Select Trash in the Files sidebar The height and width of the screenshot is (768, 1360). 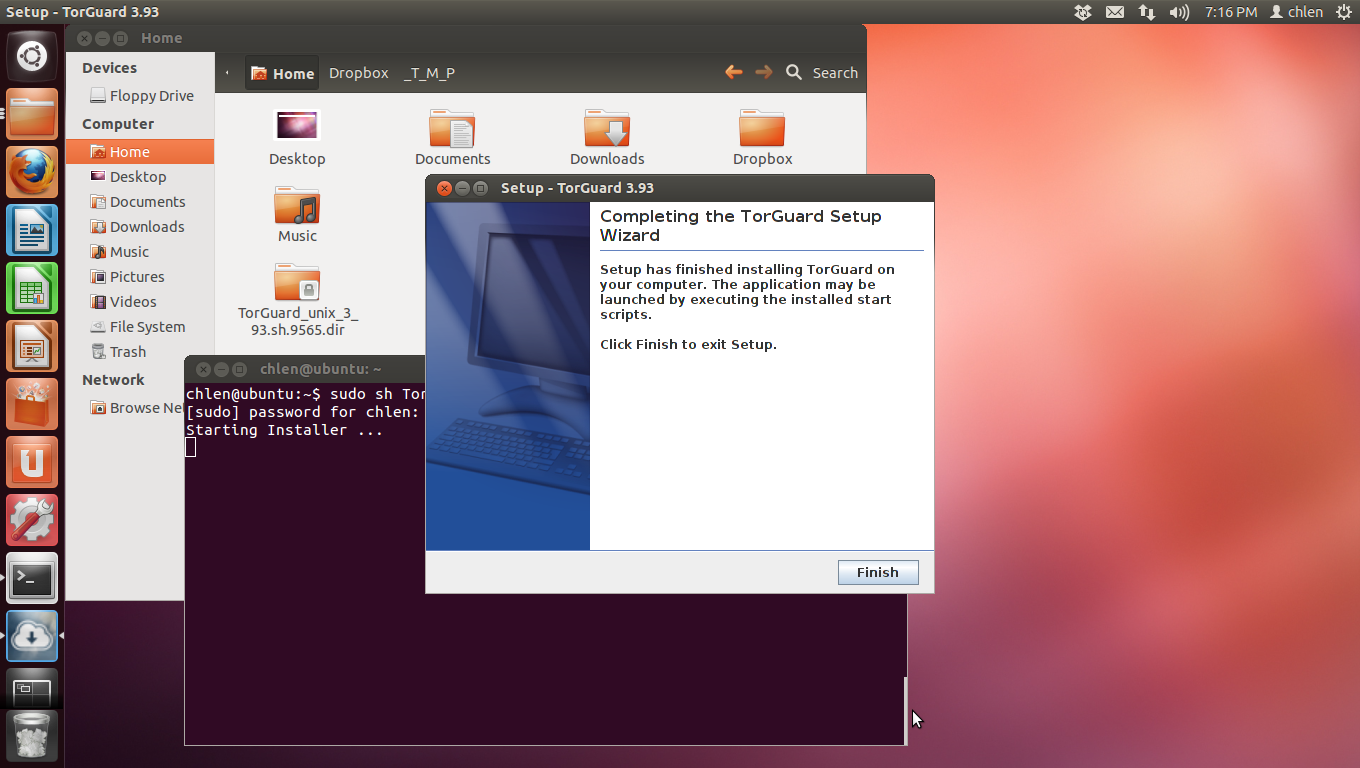tap(140, 352)
